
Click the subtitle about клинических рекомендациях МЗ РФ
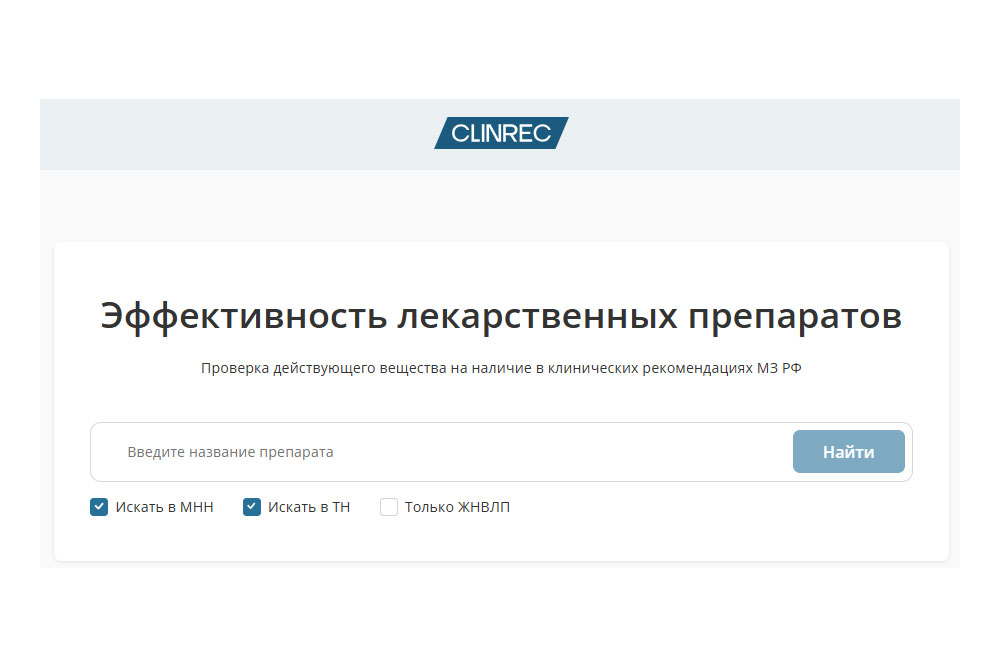pyautogui.click(x=501, y=368)
